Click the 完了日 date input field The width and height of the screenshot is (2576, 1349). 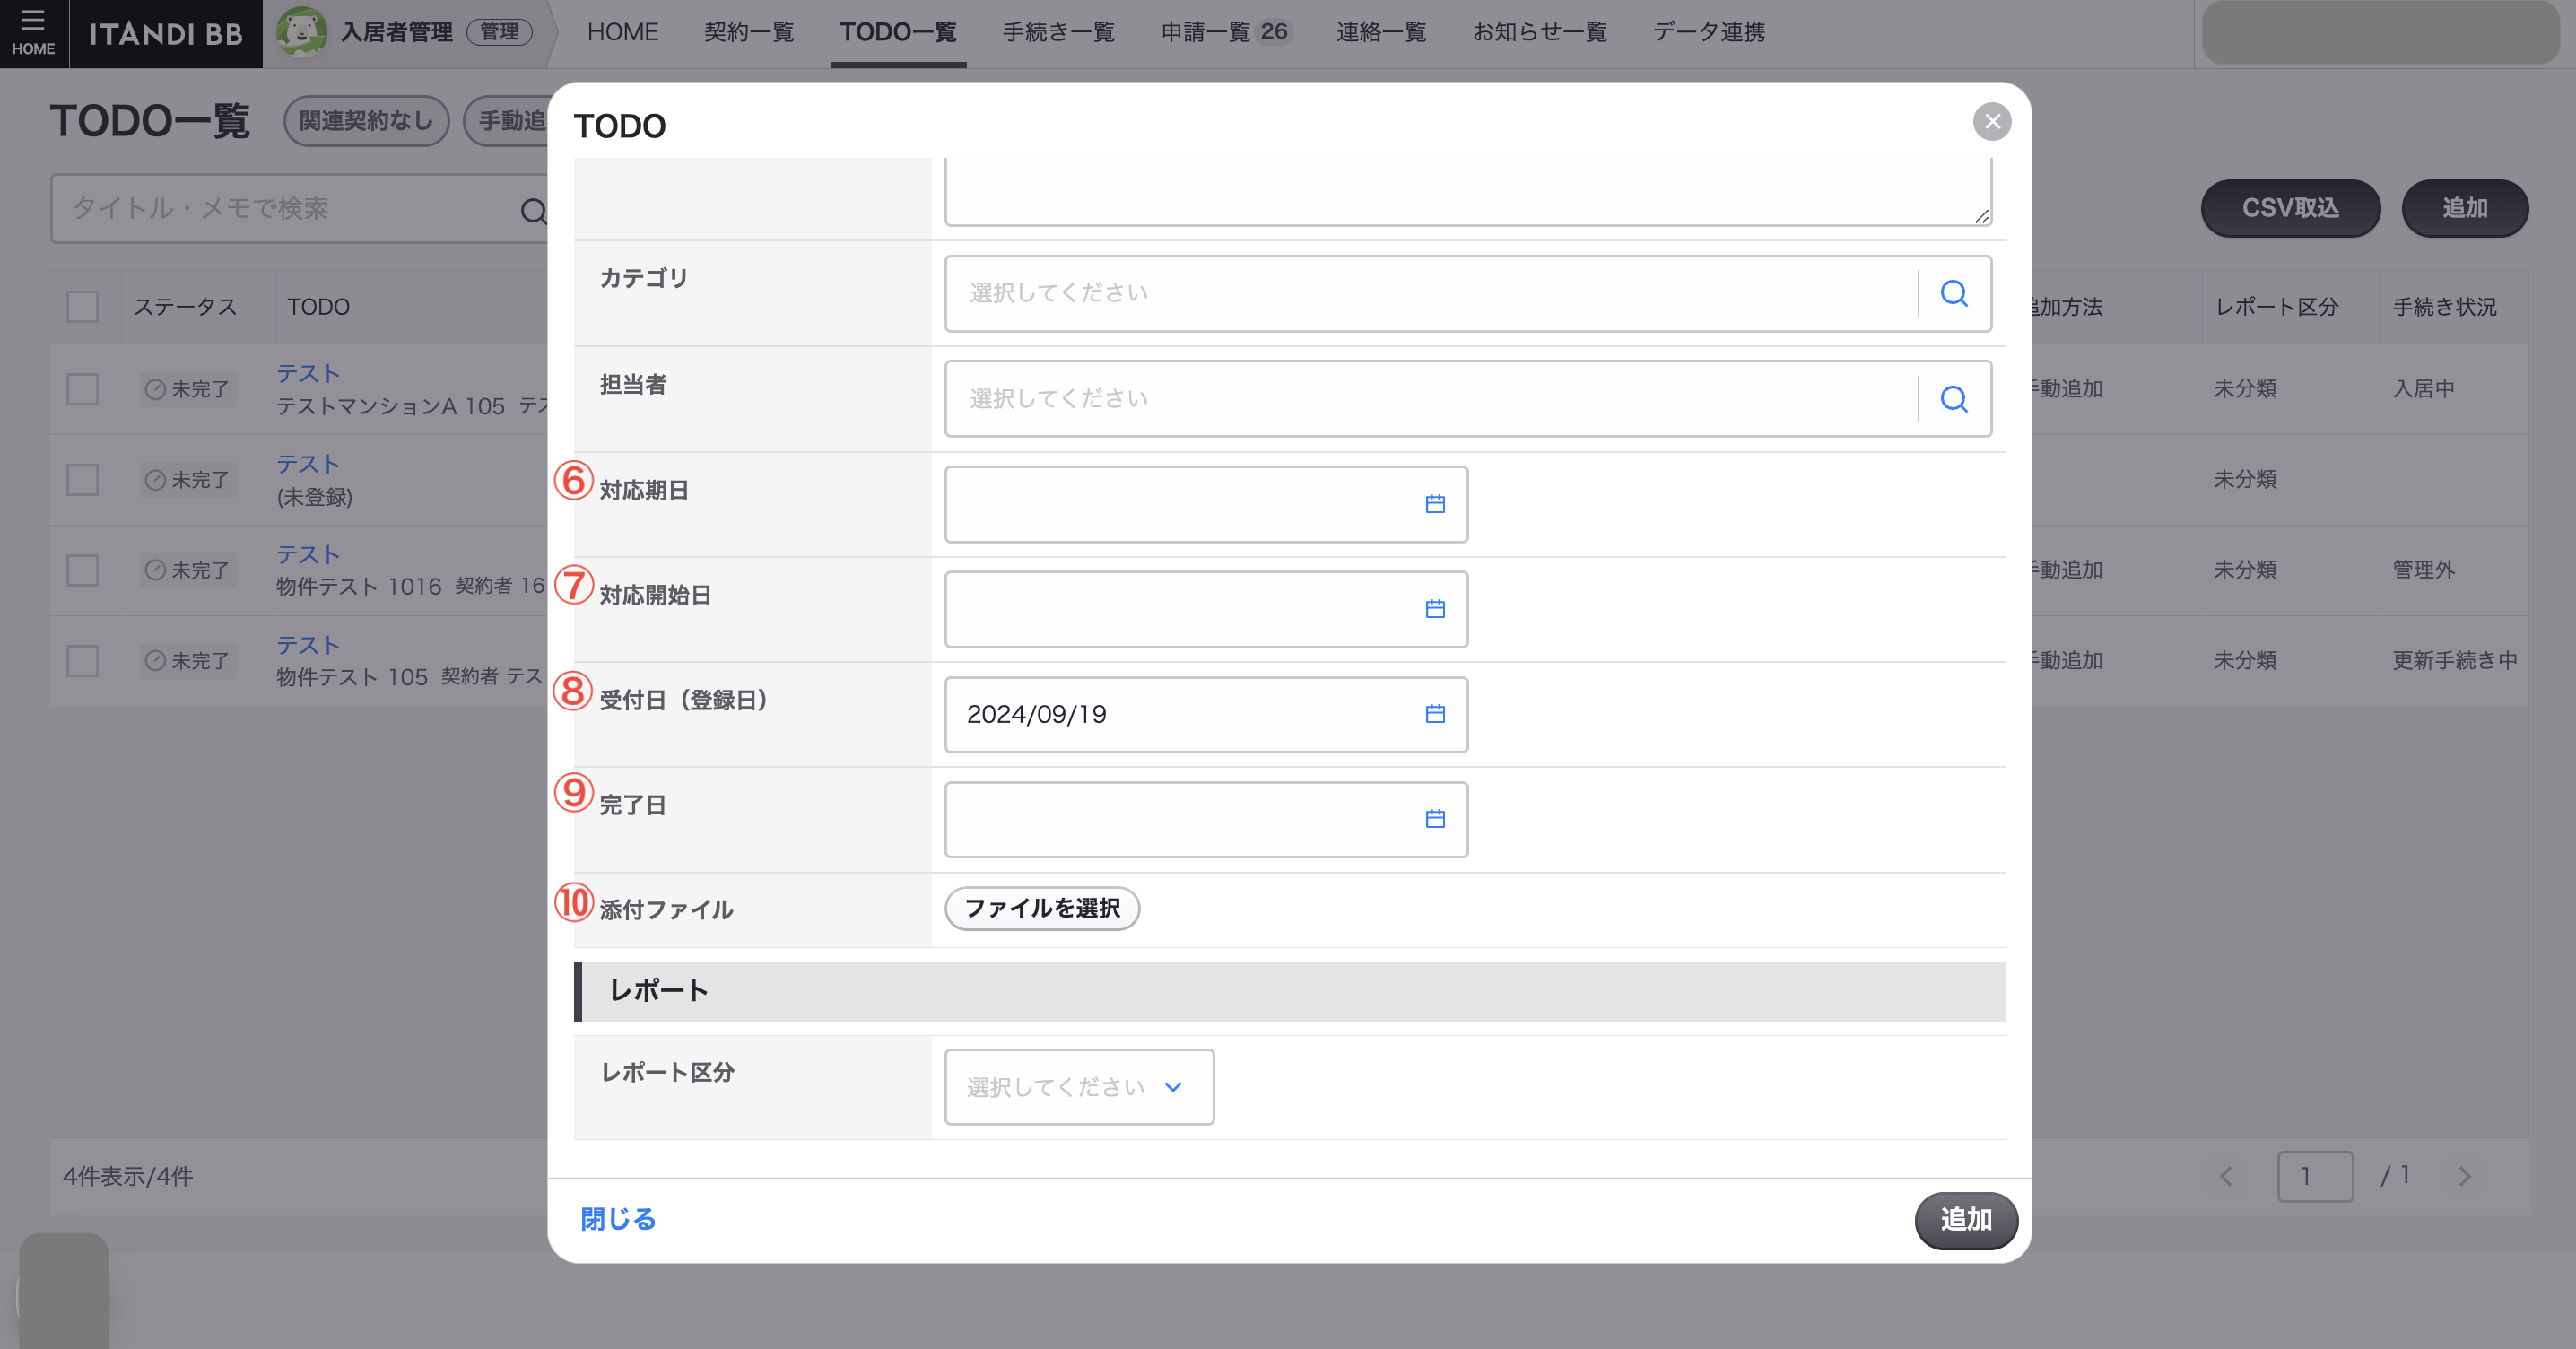pyautogui.click(x=1206, y=819)
